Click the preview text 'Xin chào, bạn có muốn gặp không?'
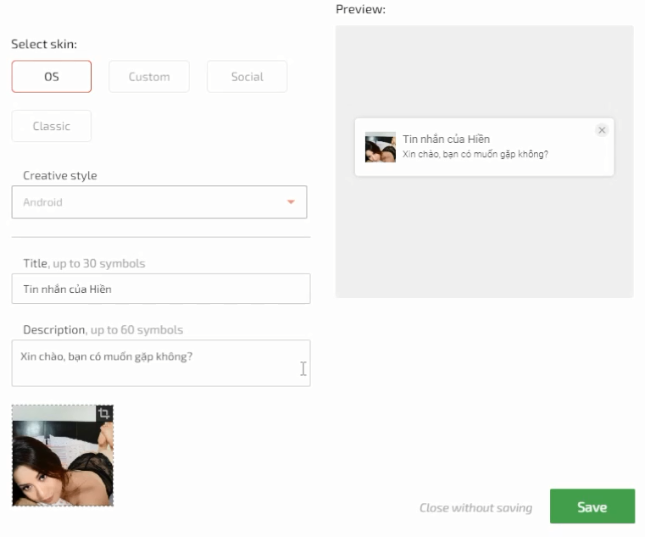The height and width of the screenshot is (537, 645). (476, 154)
